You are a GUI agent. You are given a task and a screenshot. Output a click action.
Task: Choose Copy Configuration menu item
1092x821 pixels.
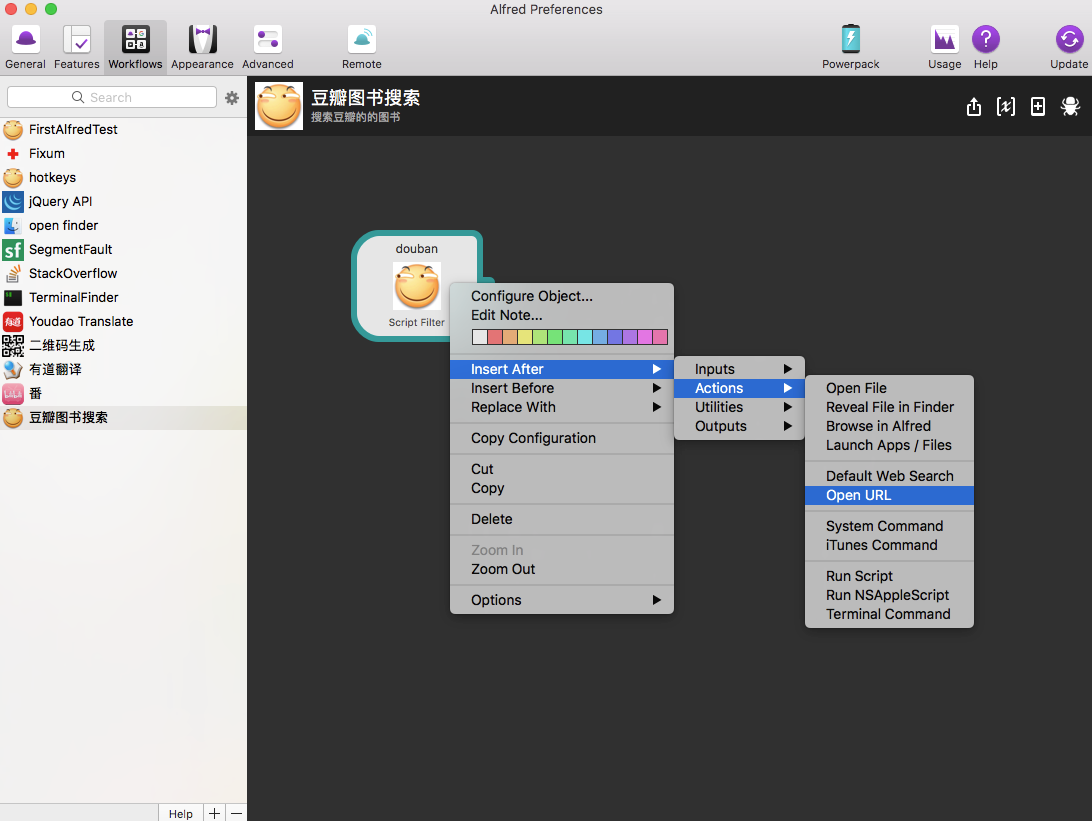(562, 438)
